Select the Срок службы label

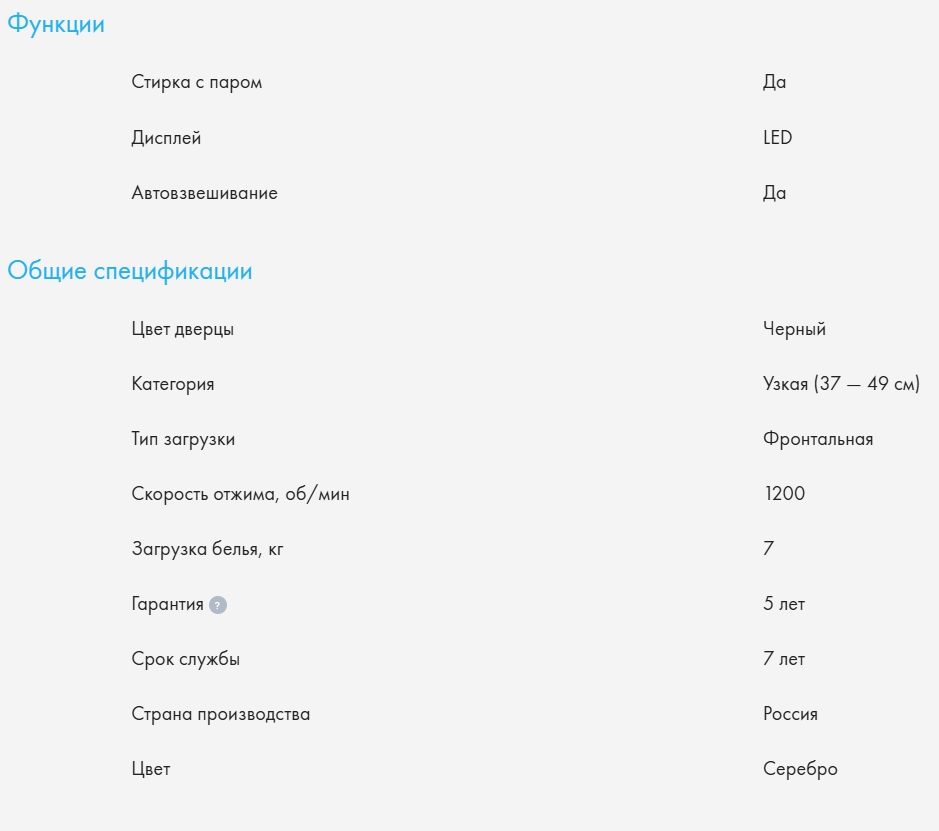click(x=186, y=659)
